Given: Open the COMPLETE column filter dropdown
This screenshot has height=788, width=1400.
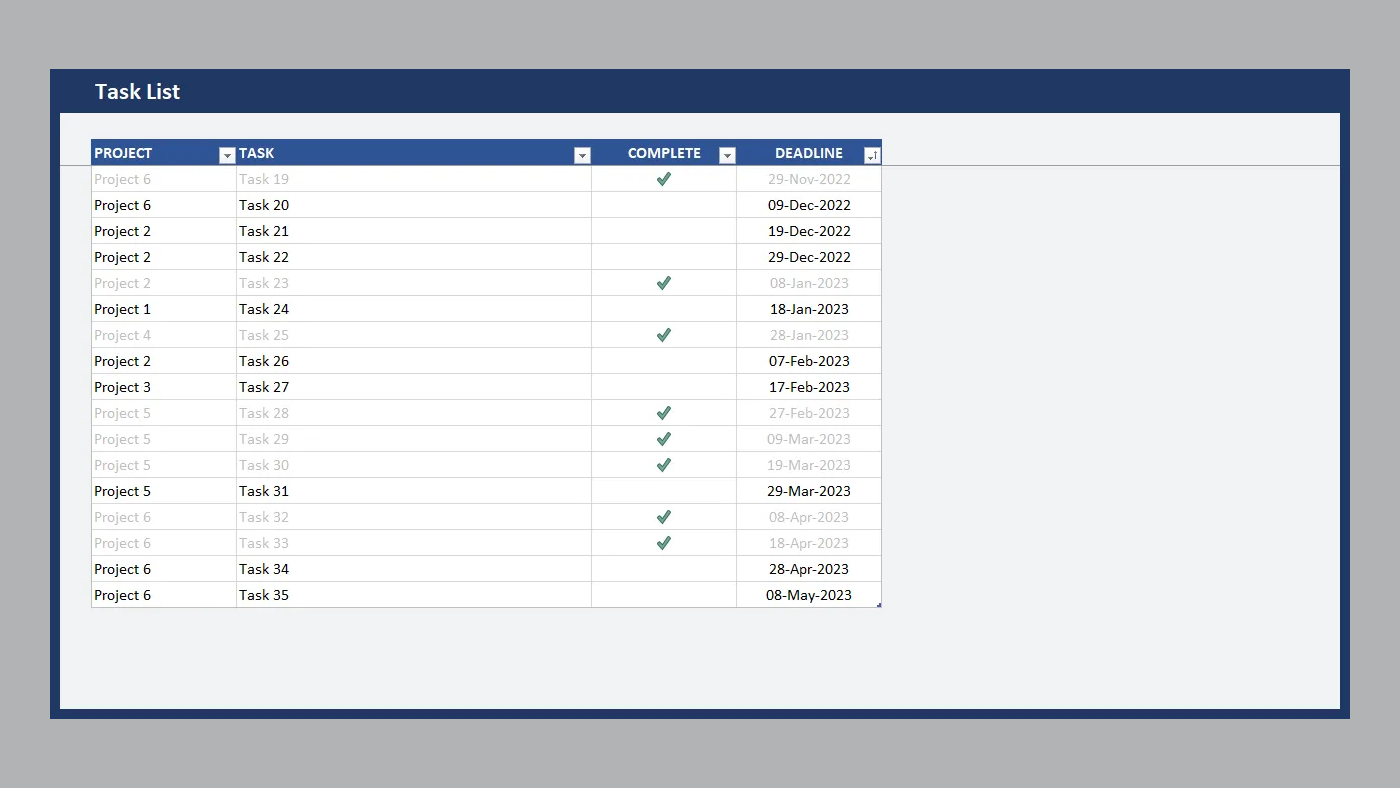Looking at the screenshot, I should (727, 155).
